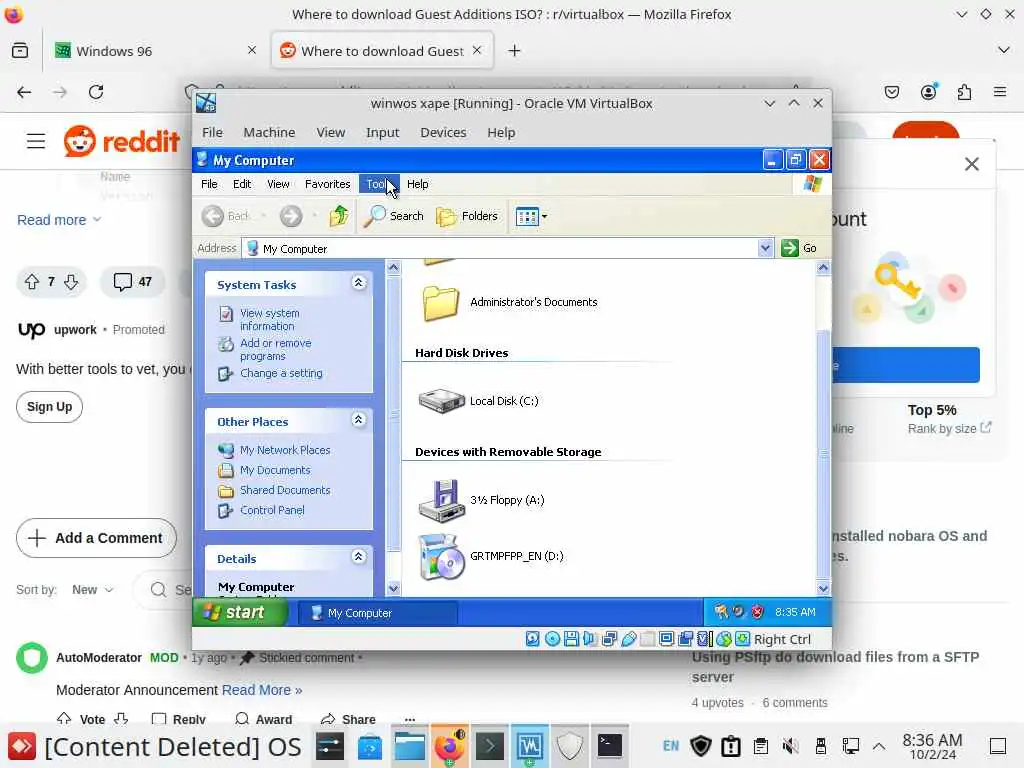
Task: Click Add a Comment button on Reddit
Action: pos(96,538)
